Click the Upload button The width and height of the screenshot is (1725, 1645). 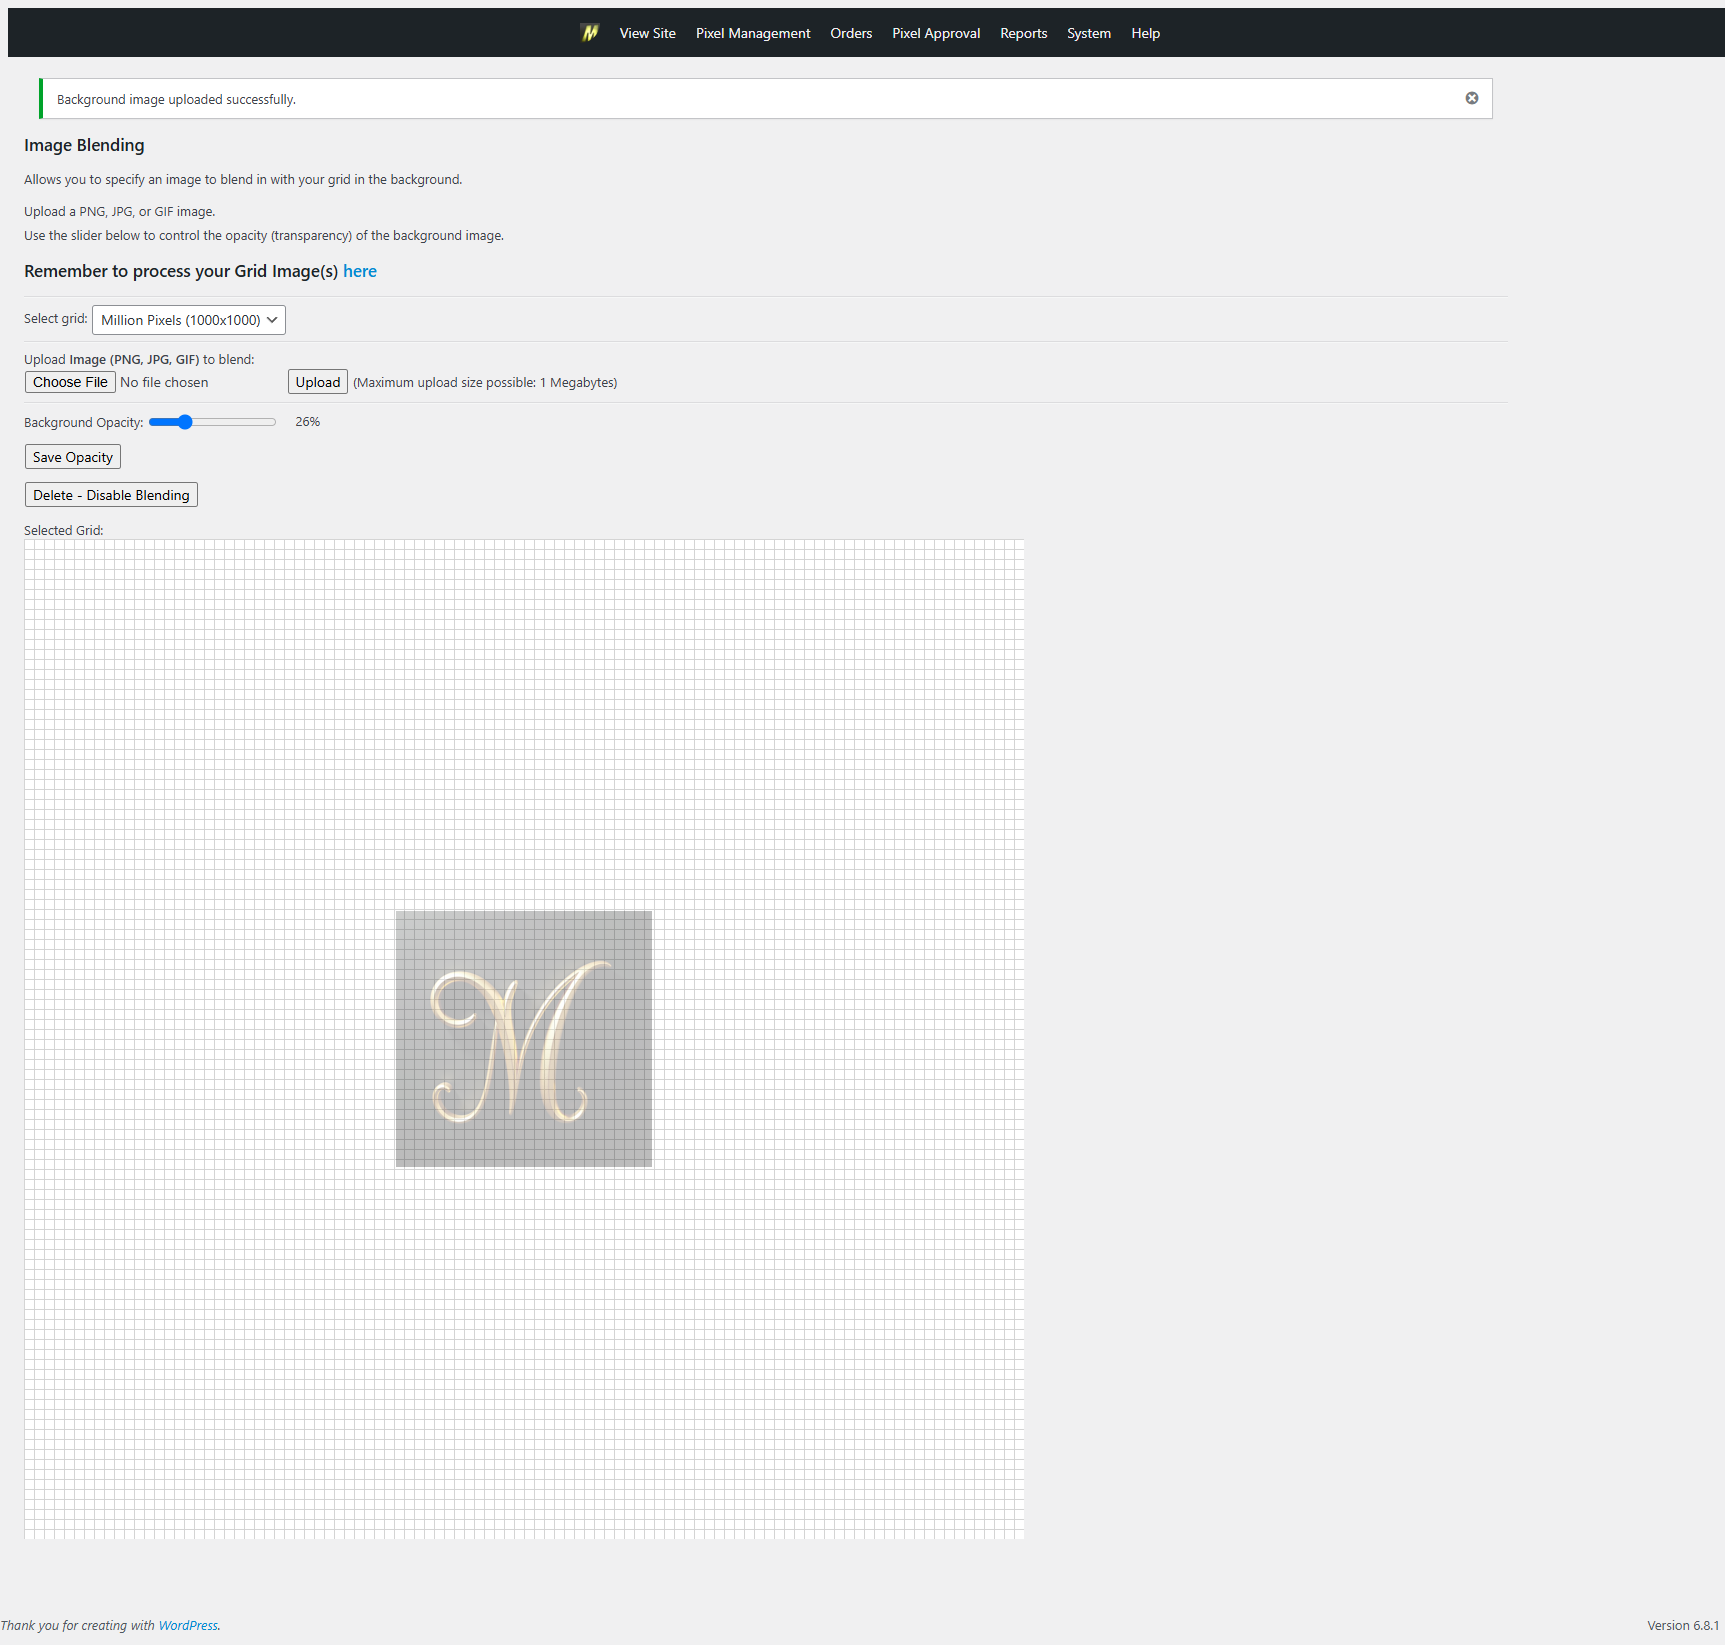tap(317, 382)
